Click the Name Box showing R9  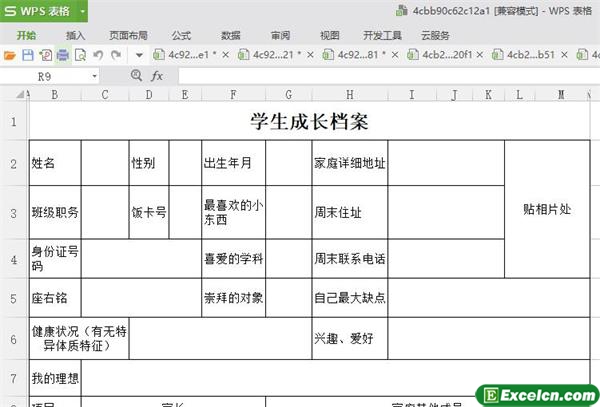44,77
